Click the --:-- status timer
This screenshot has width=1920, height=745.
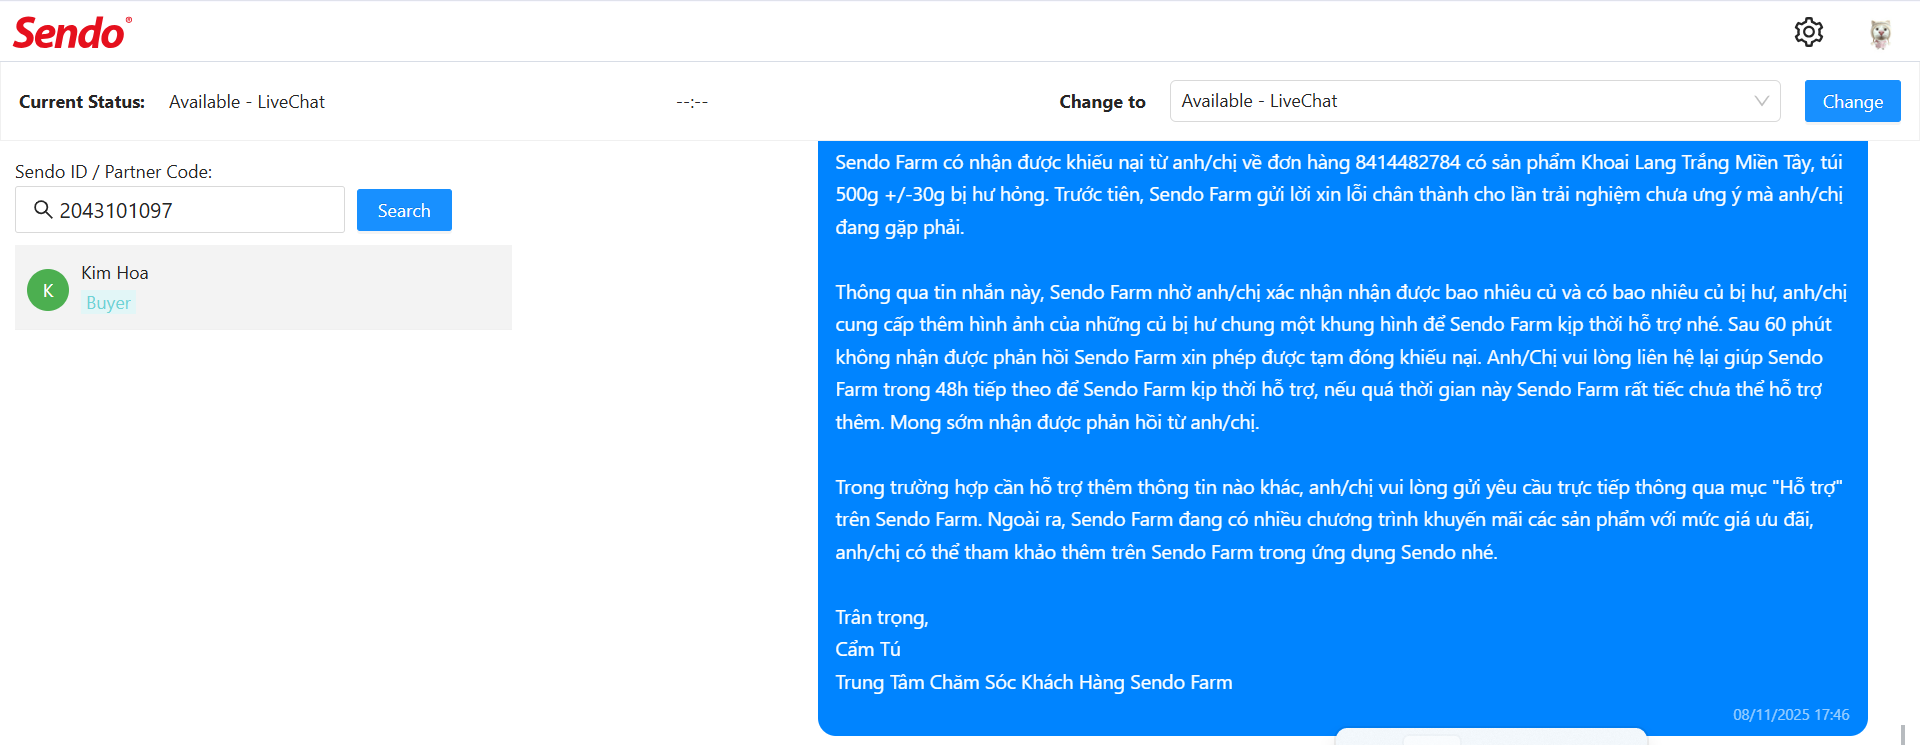692,102
